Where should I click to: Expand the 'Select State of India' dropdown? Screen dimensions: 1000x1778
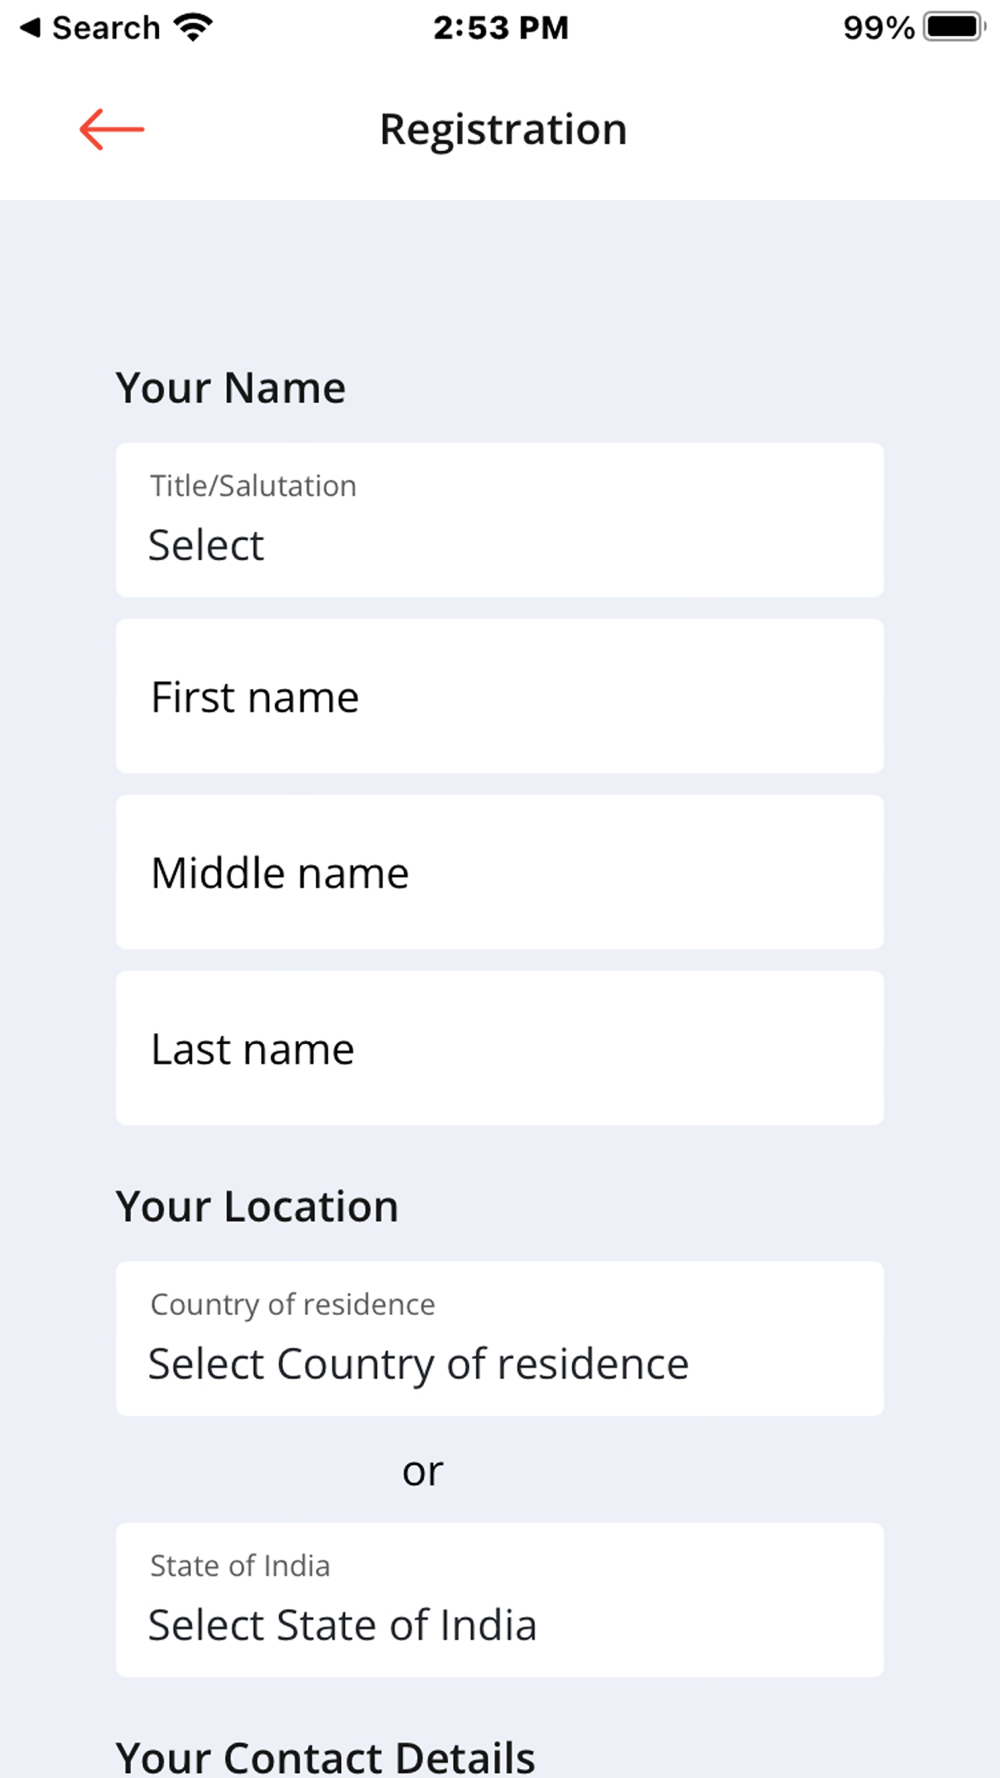[499, 1600]
